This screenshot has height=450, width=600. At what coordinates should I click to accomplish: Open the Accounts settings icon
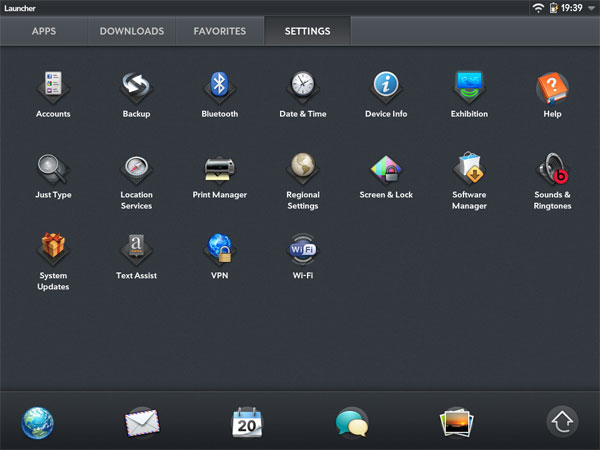click(x=53, y=87)
